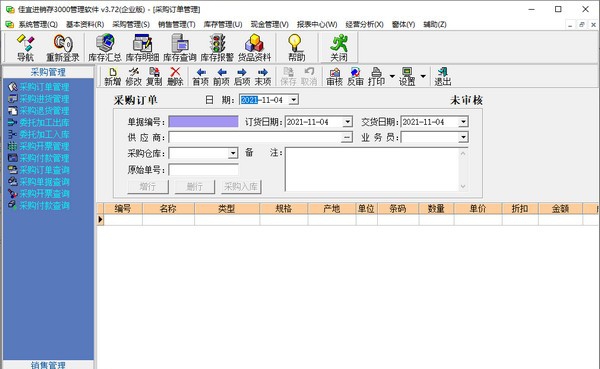This screenshot has height=369, width=600.
Task: Click the 备注 remarks text area
Action: point(372,169)
